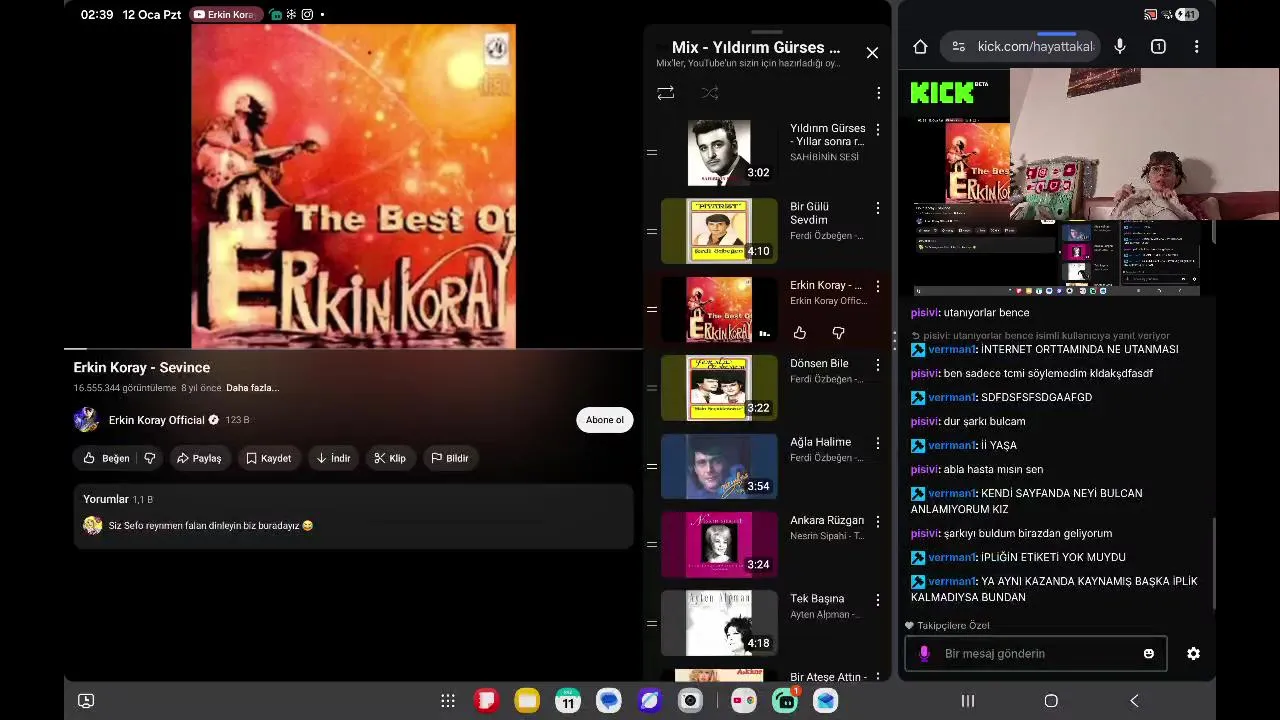Like the current song in playlist row

click(800, 333)
